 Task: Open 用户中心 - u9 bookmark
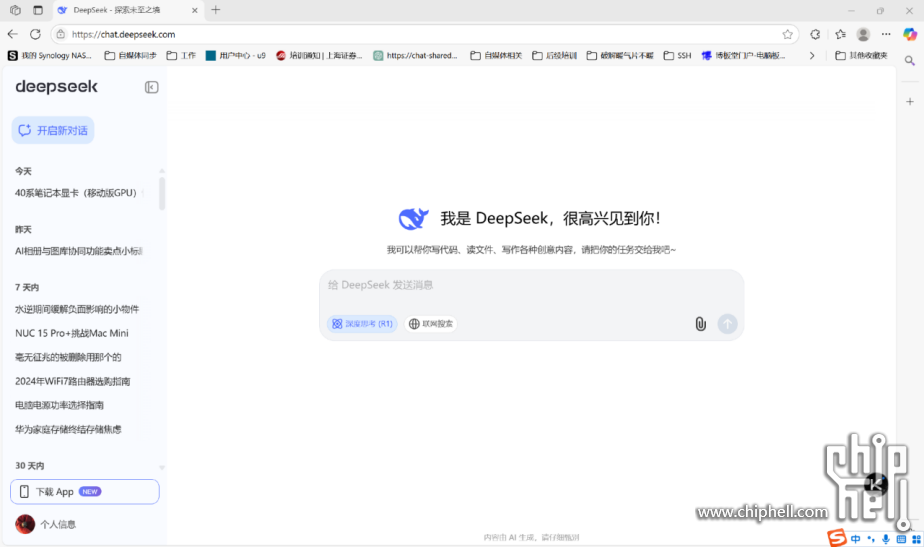click(236, 55)
